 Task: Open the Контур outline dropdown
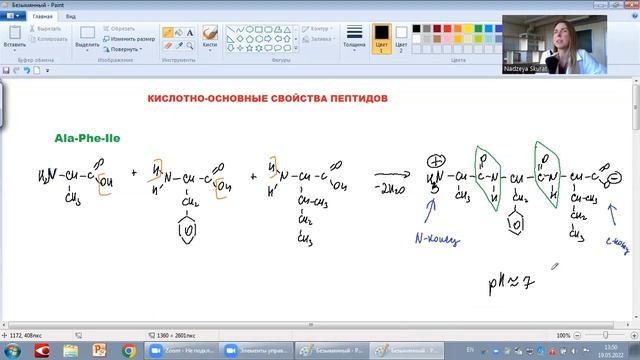click(318, 29)
